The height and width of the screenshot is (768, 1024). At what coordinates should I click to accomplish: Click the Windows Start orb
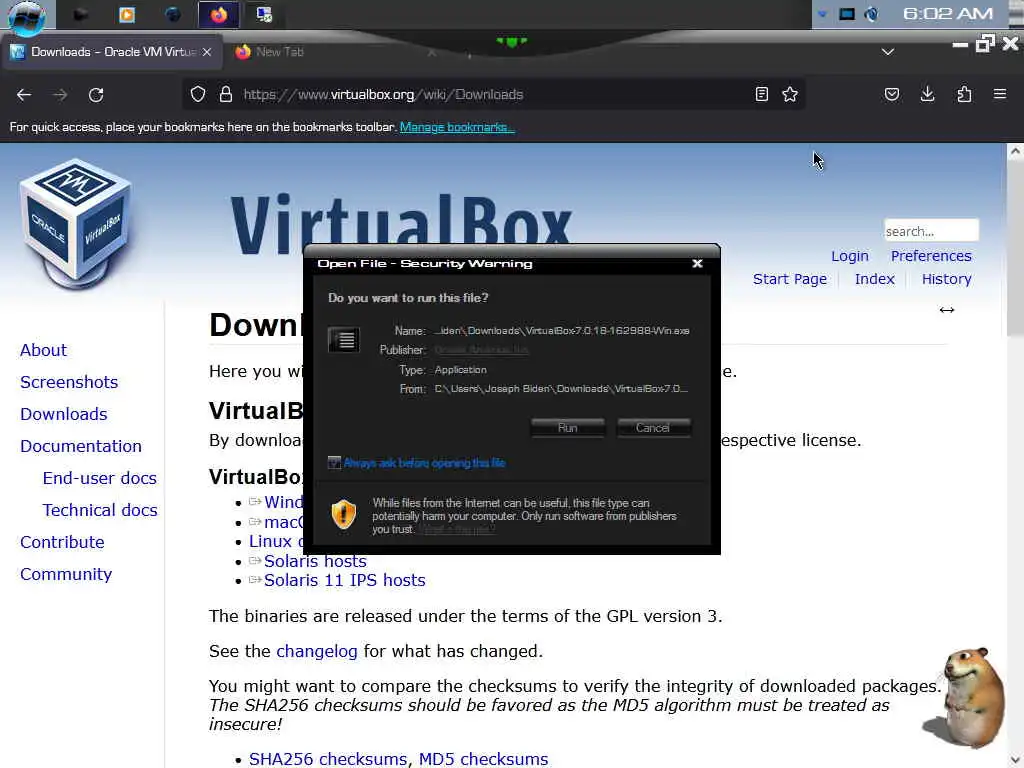point(27,16)
